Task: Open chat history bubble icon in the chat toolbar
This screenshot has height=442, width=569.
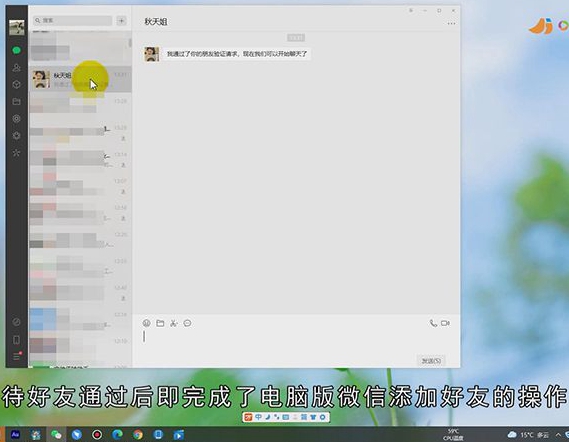Action: tap(187, 323)
